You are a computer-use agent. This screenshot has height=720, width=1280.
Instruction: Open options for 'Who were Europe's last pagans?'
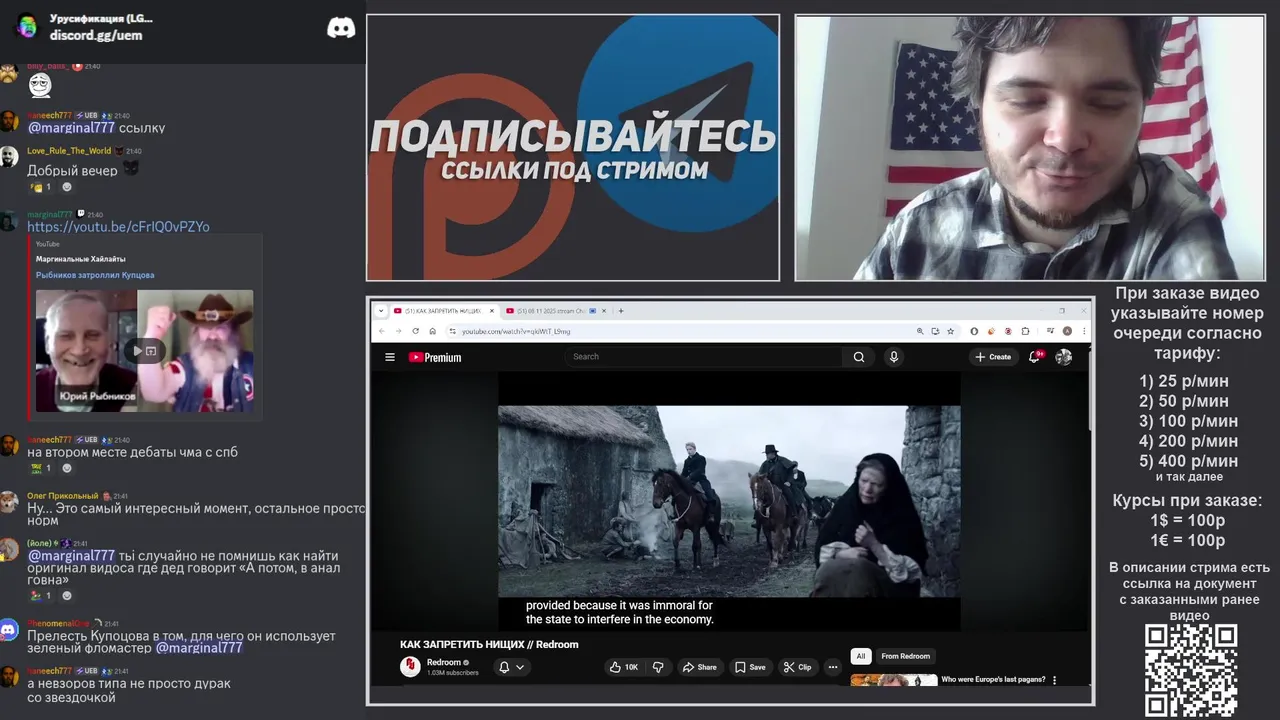coord(1054,681)
